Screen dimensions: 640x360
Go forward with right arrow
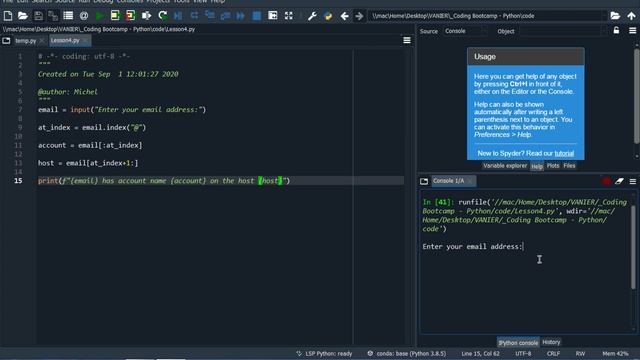pos(359,16)
